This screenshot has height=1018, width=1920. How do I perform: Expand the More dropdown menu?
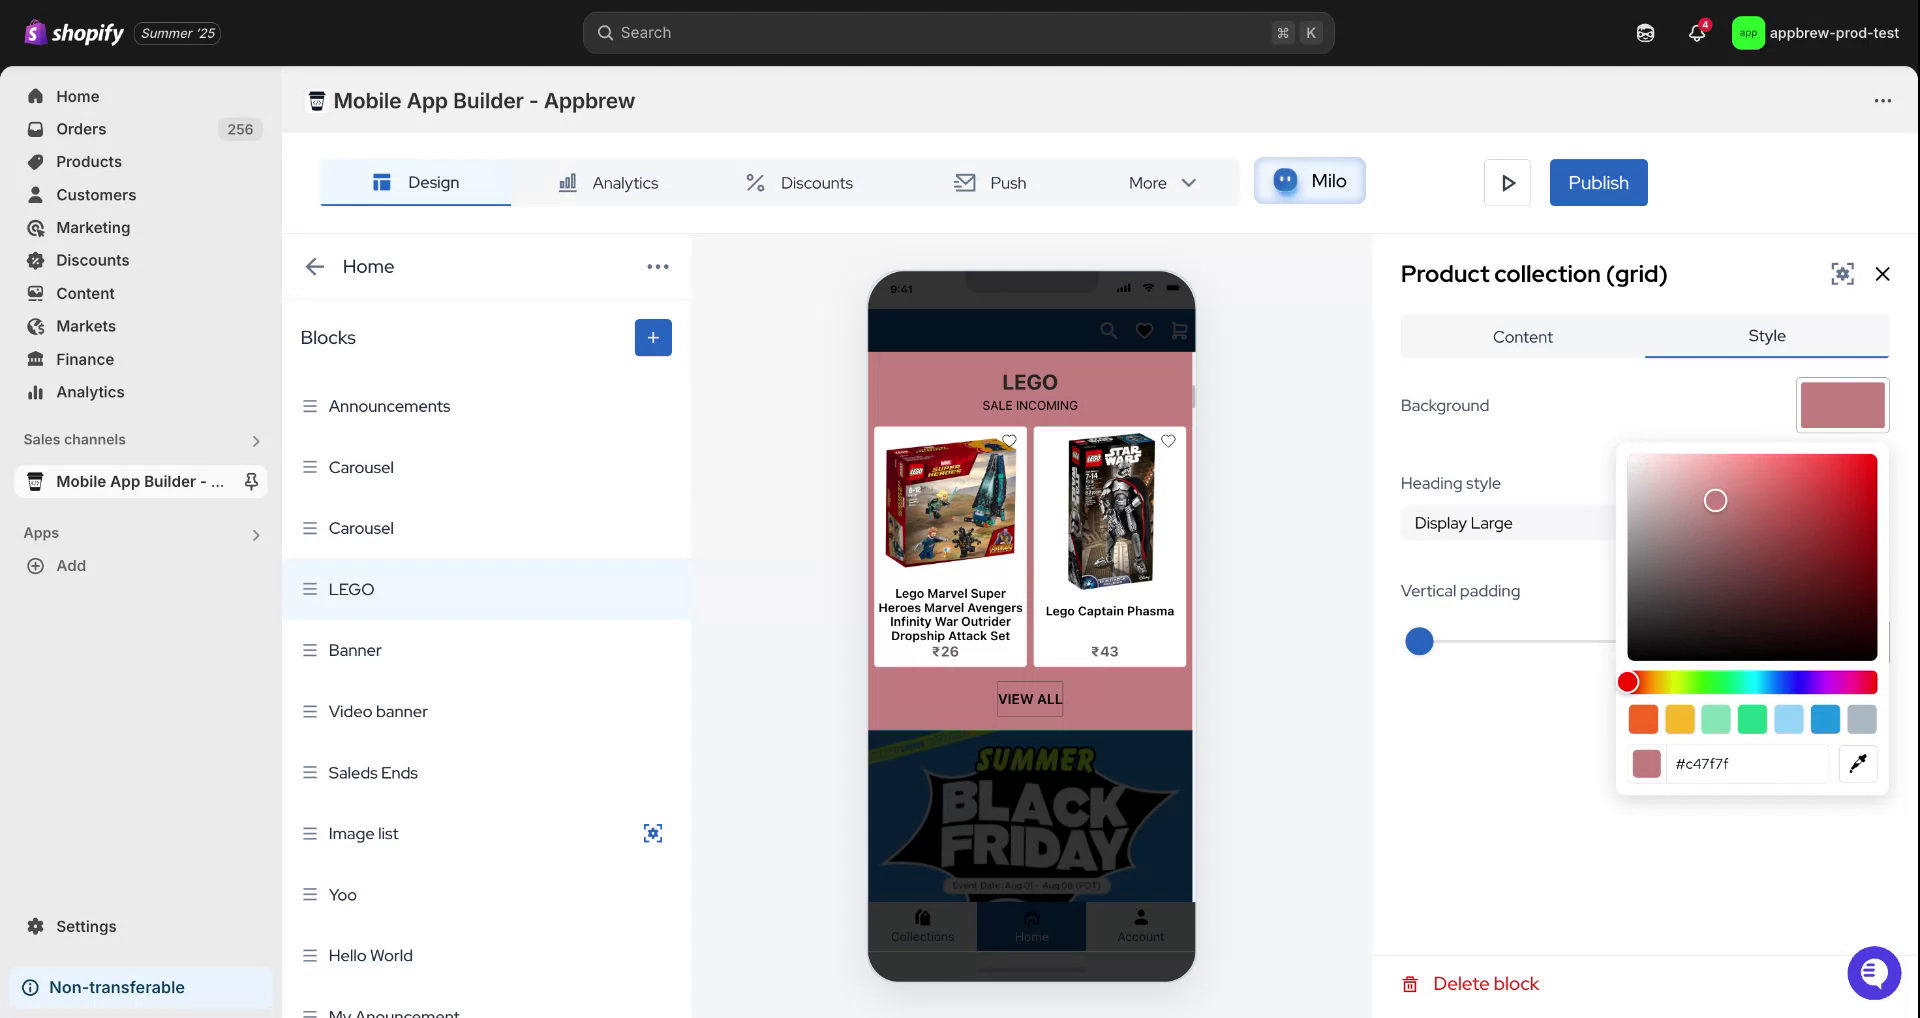pos(1162,183)
